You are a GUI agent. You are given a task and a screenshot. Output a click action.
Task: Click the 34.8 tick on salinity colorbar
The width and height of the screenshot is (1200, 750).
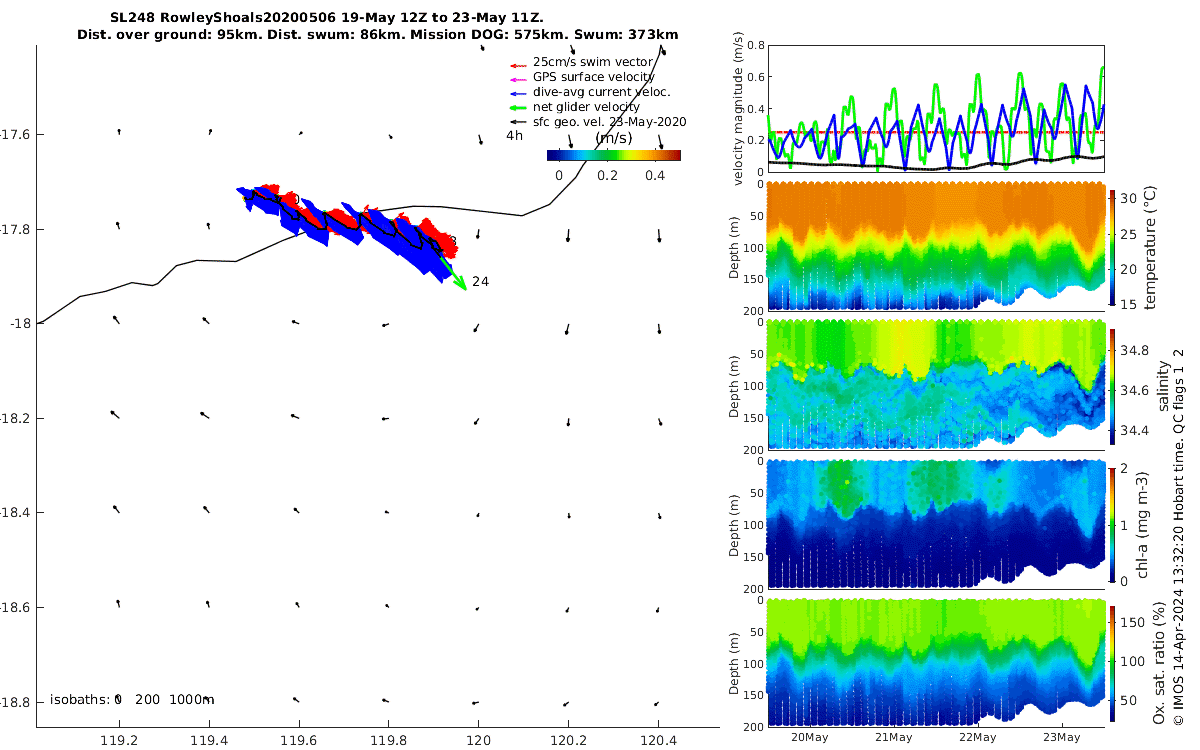click(x=1135, y=351)
